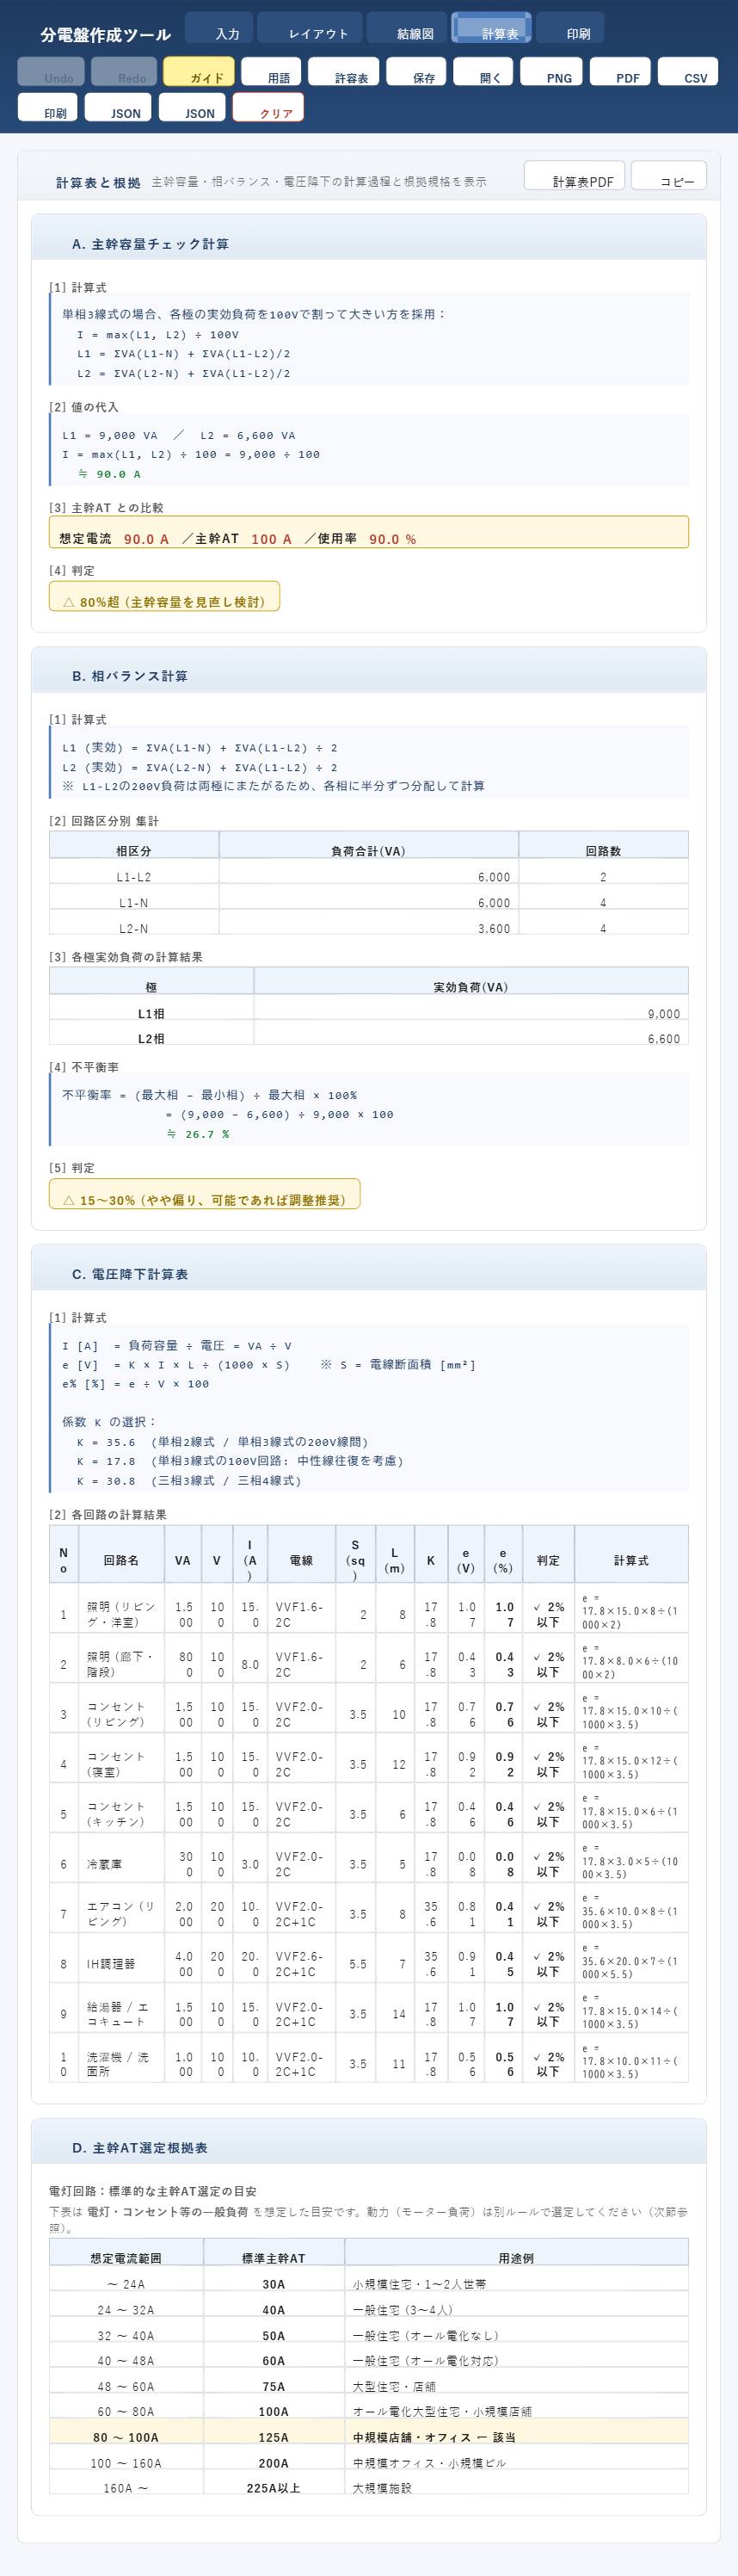
Task: Open the 許容表 button
Action: (343, 72)
